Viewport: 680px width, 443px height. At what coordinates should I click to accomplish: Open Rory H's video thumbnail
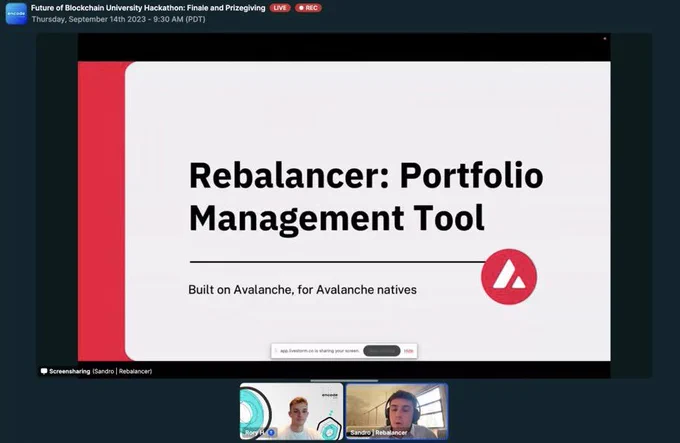pyautogui.click(x=291, y=411)
